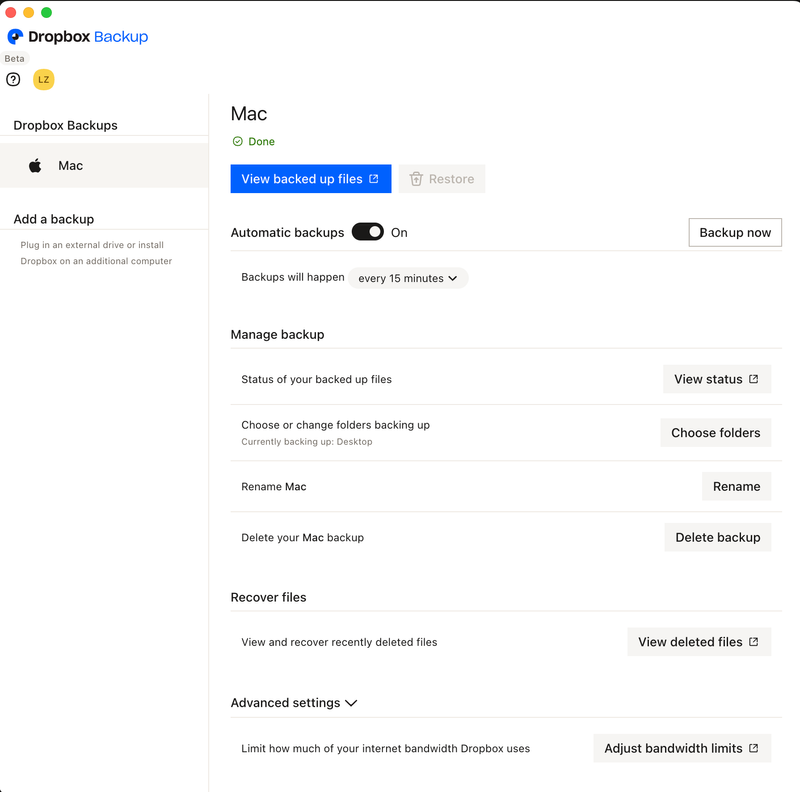This screenshot has height=792, width=800.
Task: Turn off Automatic backups toggle
Action: [368, 232]
